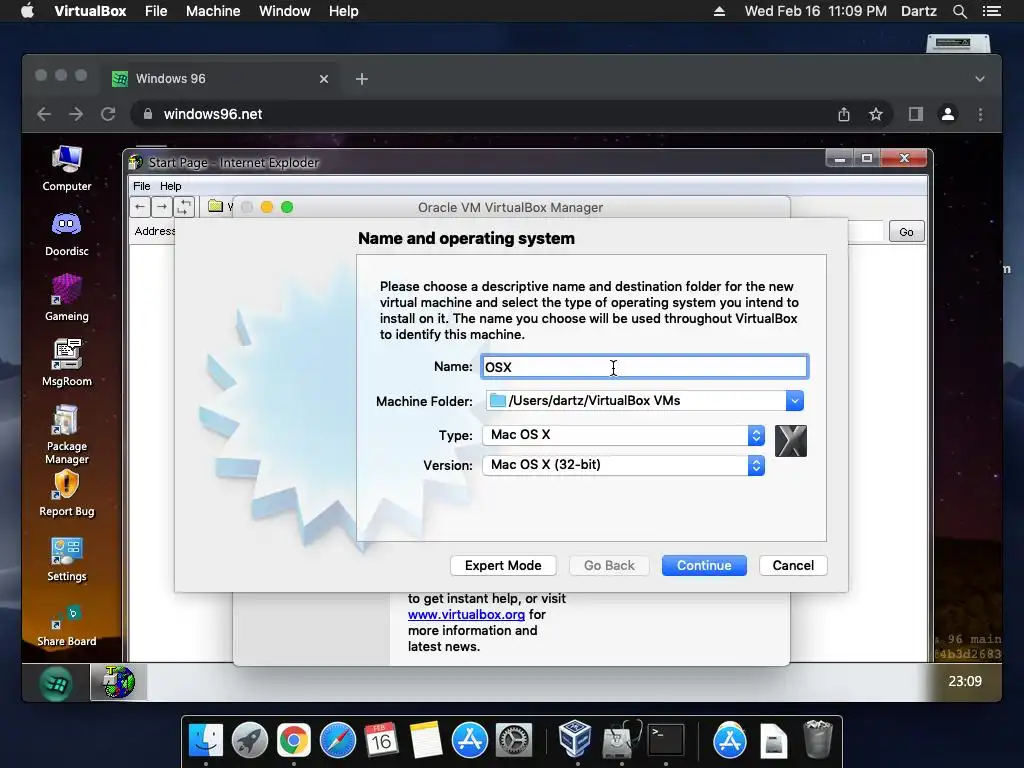Open Finder from the Dock
The image size is (1024, 768).
click(206, 741)
